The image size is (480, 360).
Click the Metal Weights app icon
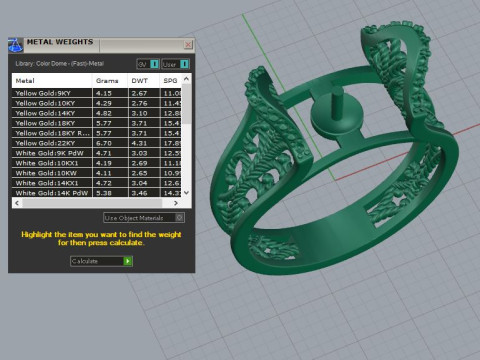pyautogui.click(x=15, y=45)
